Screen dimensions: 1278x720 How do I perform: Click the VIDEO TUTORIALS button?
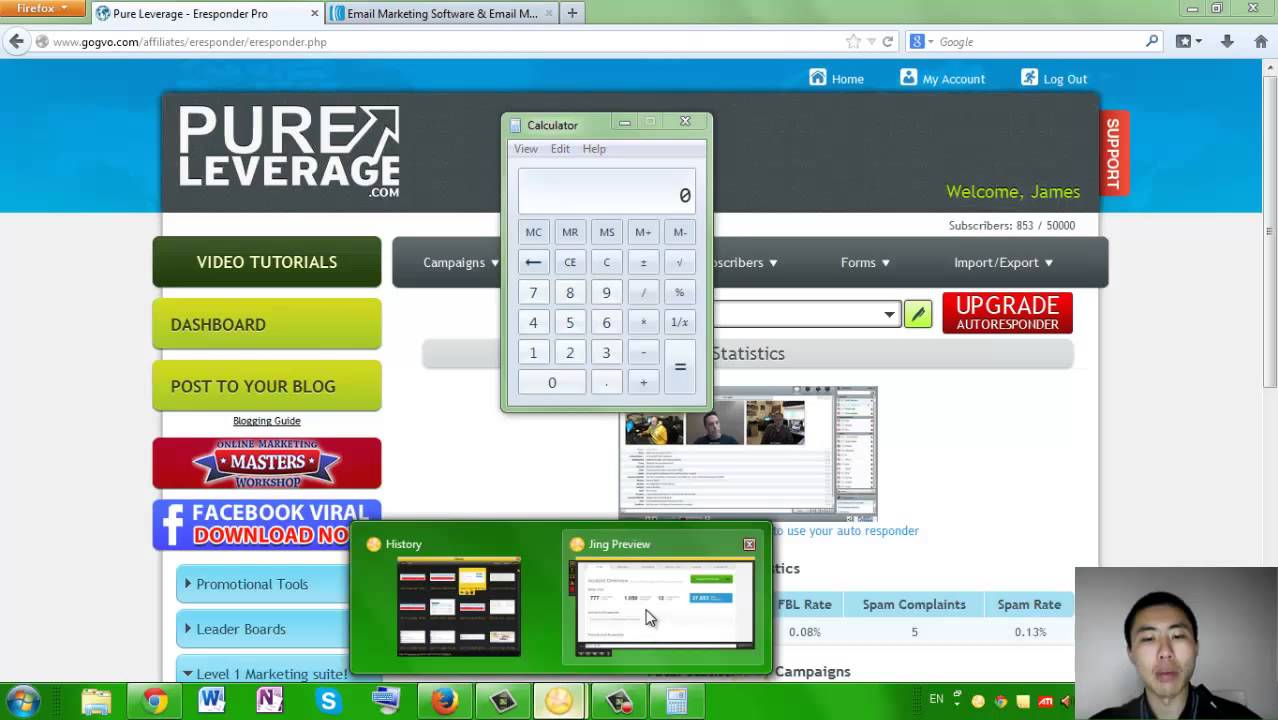267,262
